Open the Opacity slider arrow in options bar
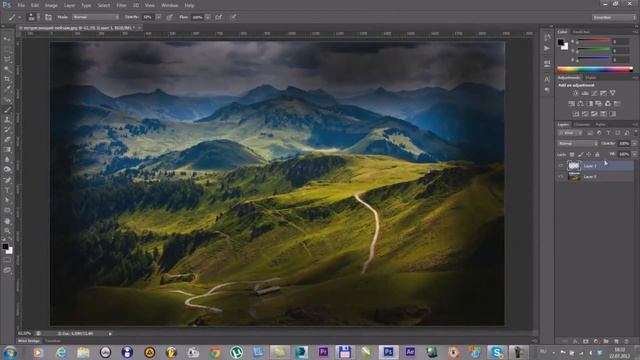The image size is (640, 360). click(158, 17)
